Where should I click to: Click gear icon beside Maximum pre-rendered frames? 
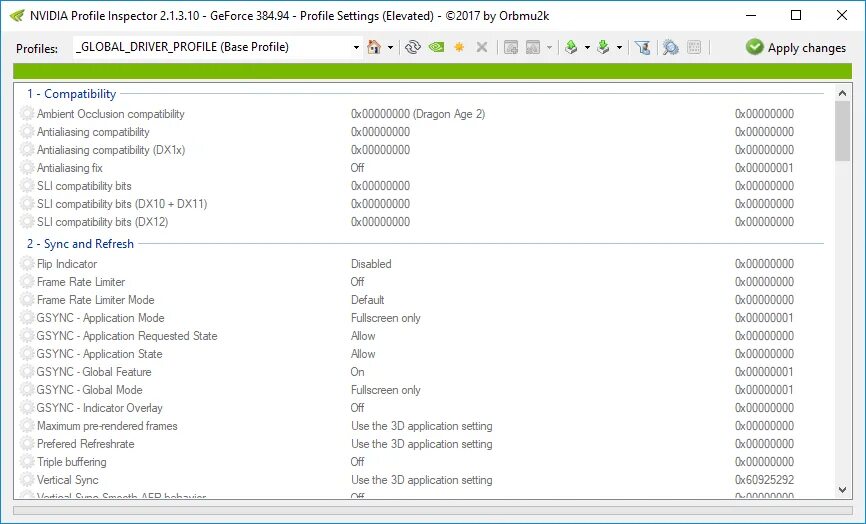click(x=27, y=426)
